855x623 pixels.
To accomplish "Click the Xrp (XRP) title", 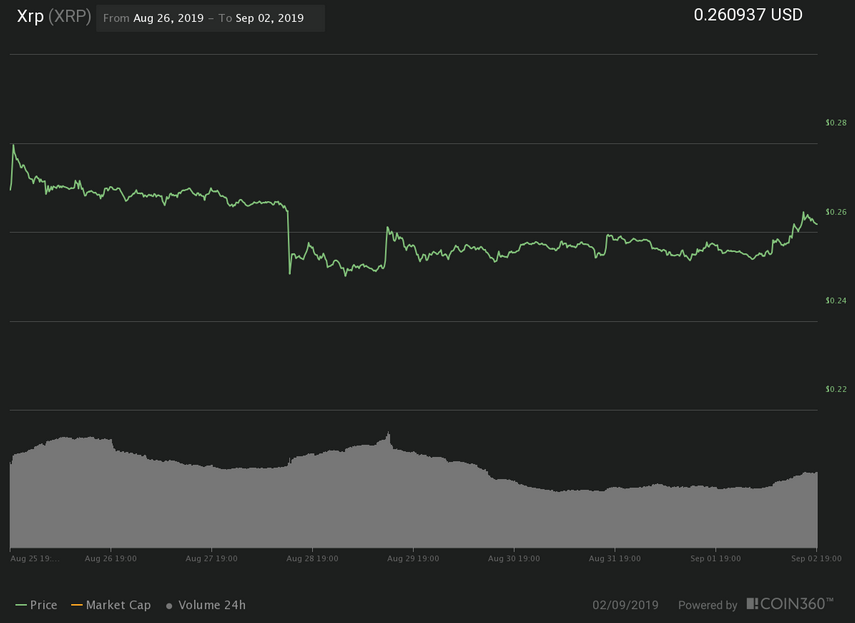I will (x=54, y=16).
